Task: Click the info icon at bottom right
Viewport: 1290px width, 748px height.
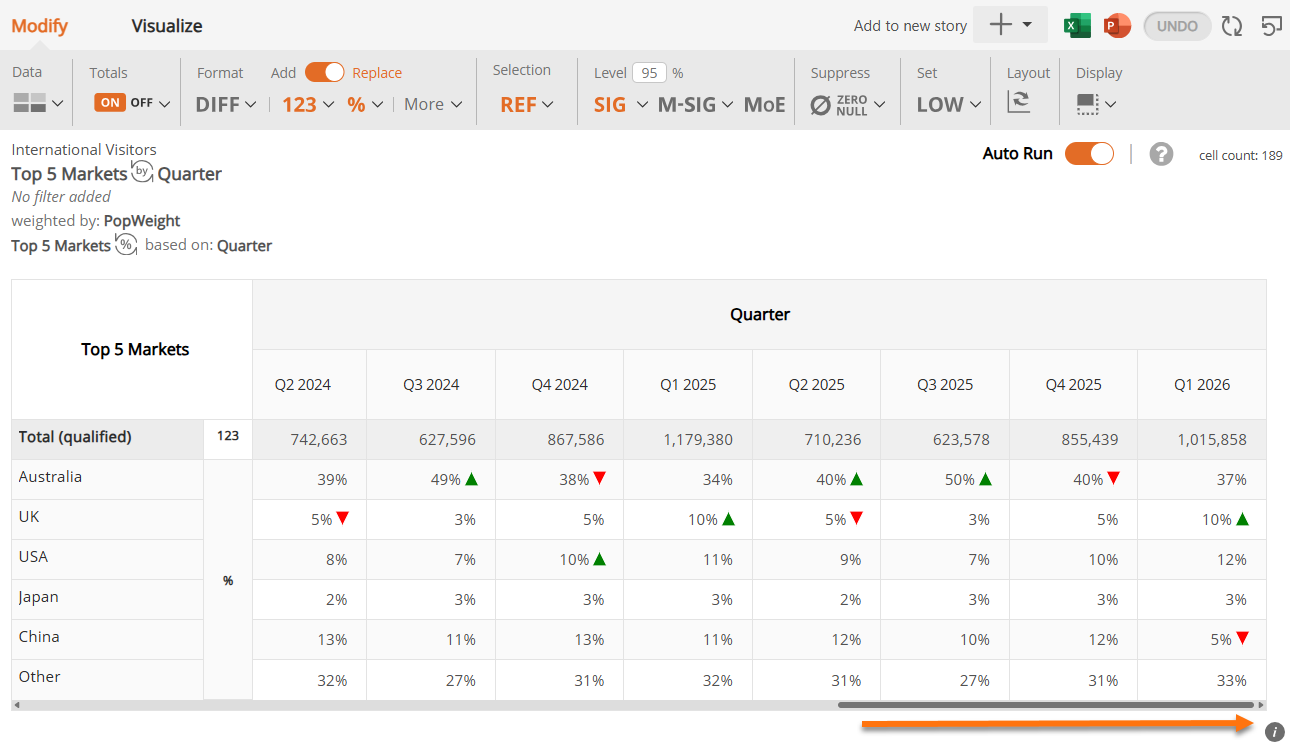Action: coord(1274,732)
